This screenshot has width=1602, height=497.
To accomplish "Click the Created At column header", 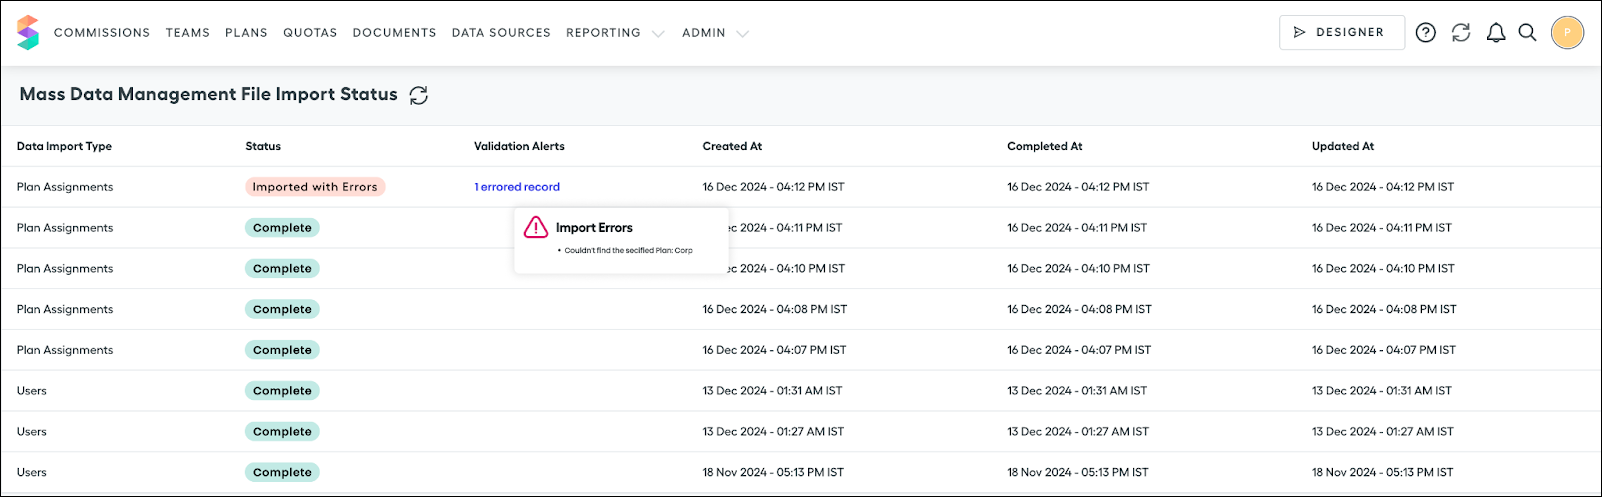I will click(x=732, y=146).
